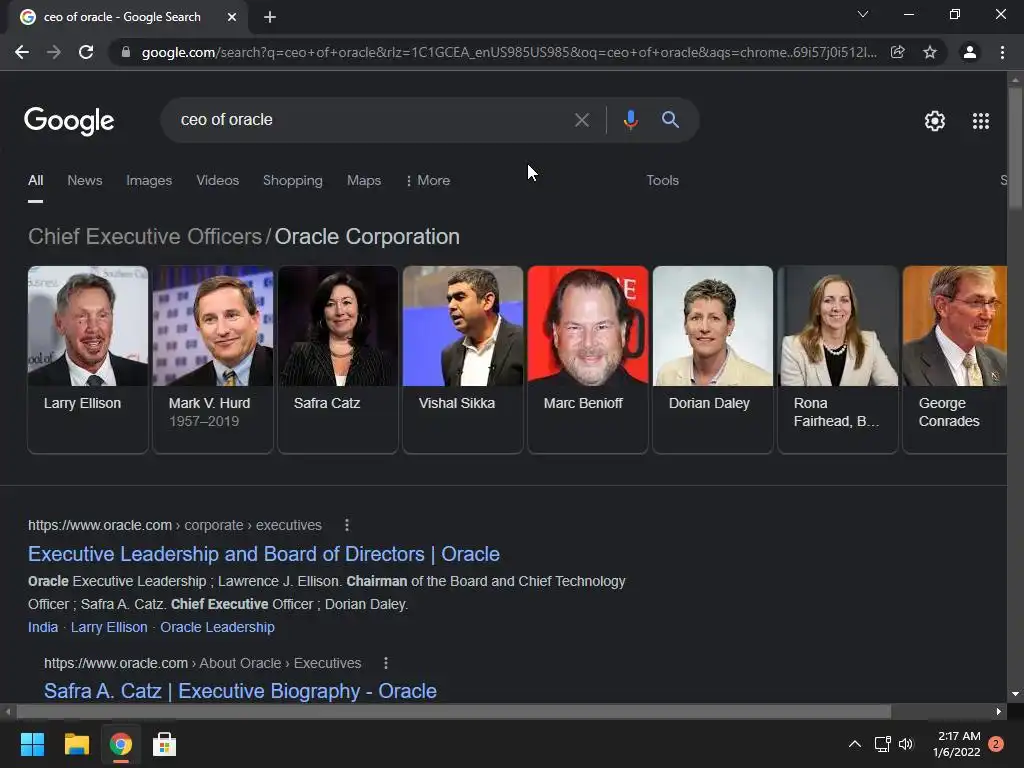Screen dimensions: 1024x768
Task: Open Executive Leadership and Board of Directors result
Action: click(x=264, y=554)
